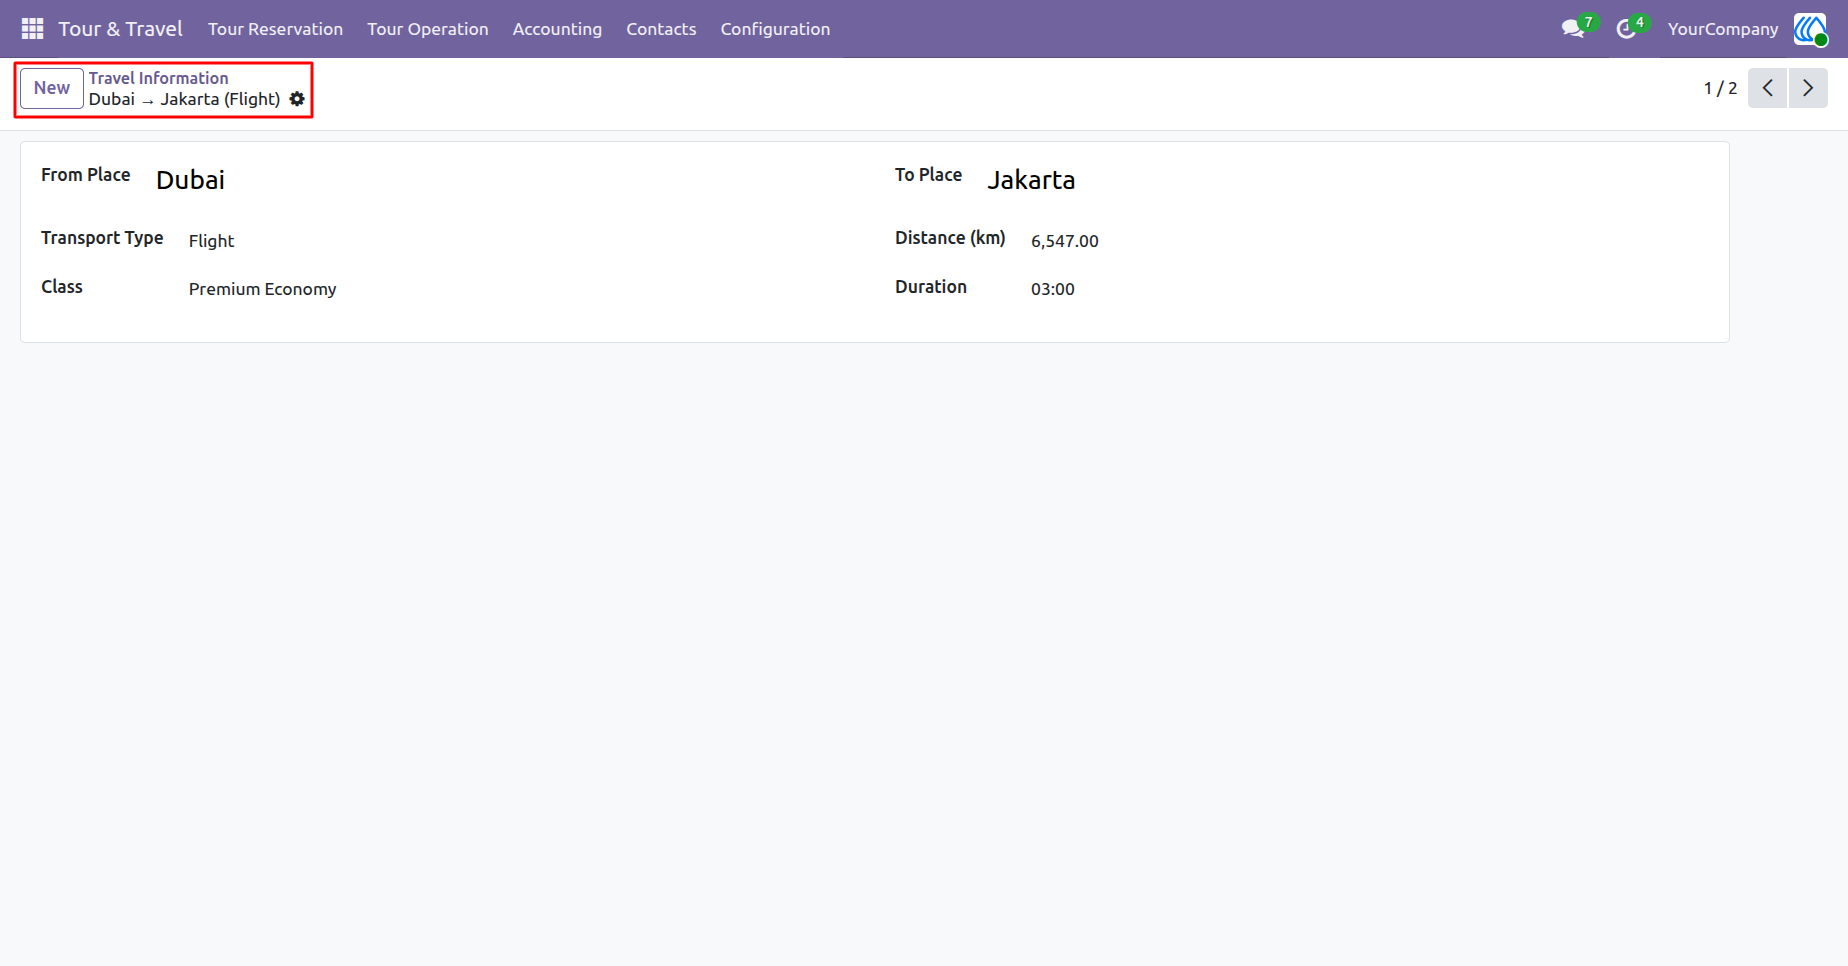Click the Transport Type label
This screenshot has width=1848, height=966.
tap(102, 238)
